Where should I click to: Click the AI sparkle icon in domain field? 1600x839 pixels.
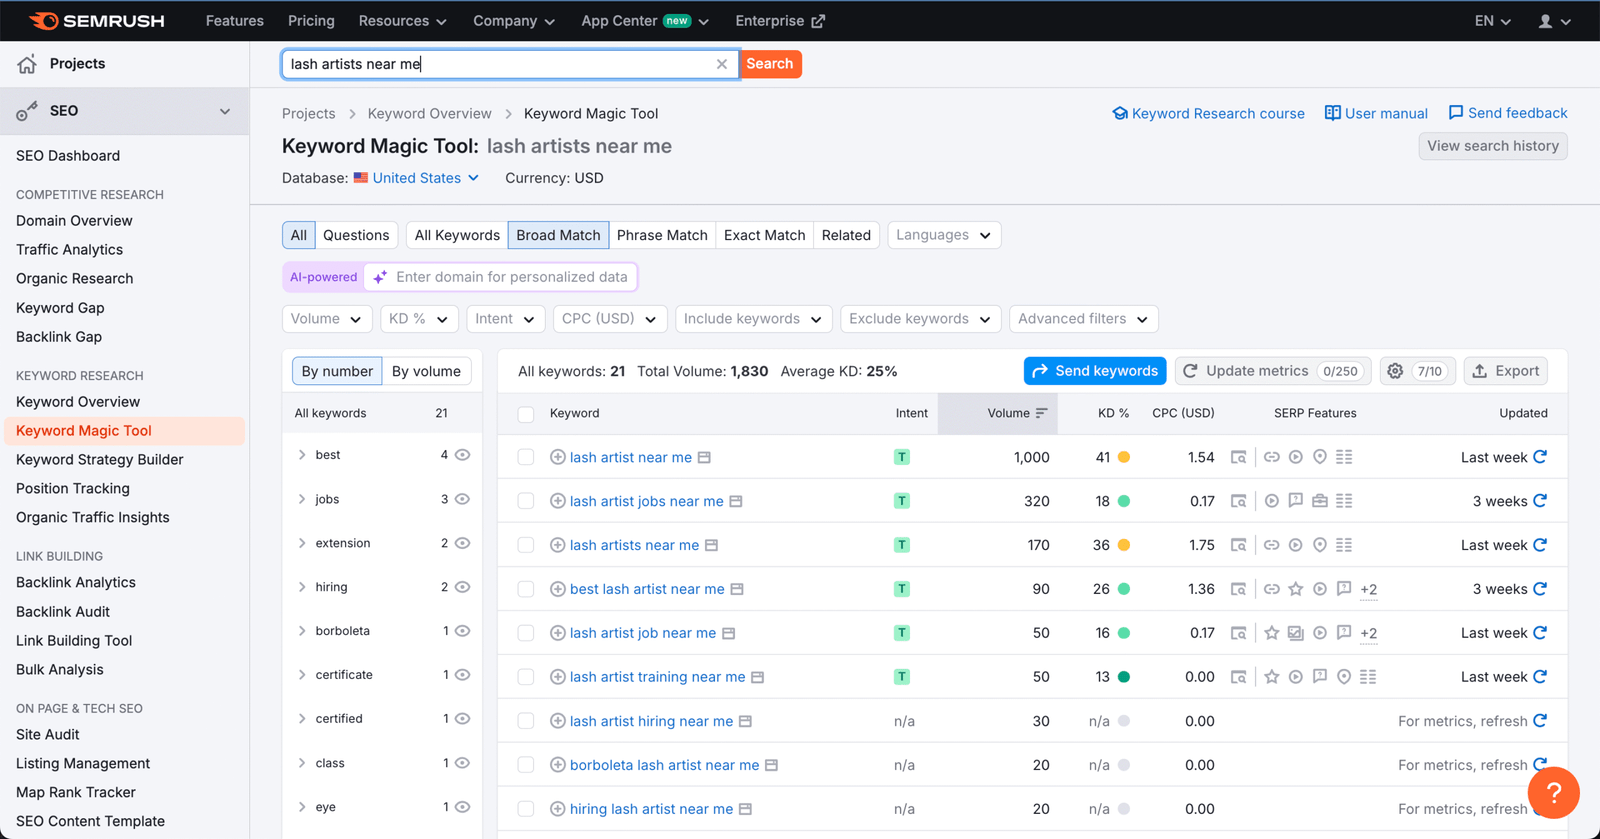click(380, 277)
